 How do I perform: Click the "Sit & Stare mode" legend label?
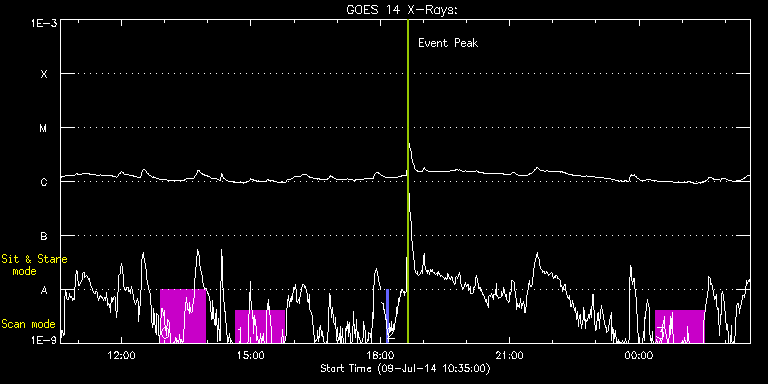[x=34, y=265]
